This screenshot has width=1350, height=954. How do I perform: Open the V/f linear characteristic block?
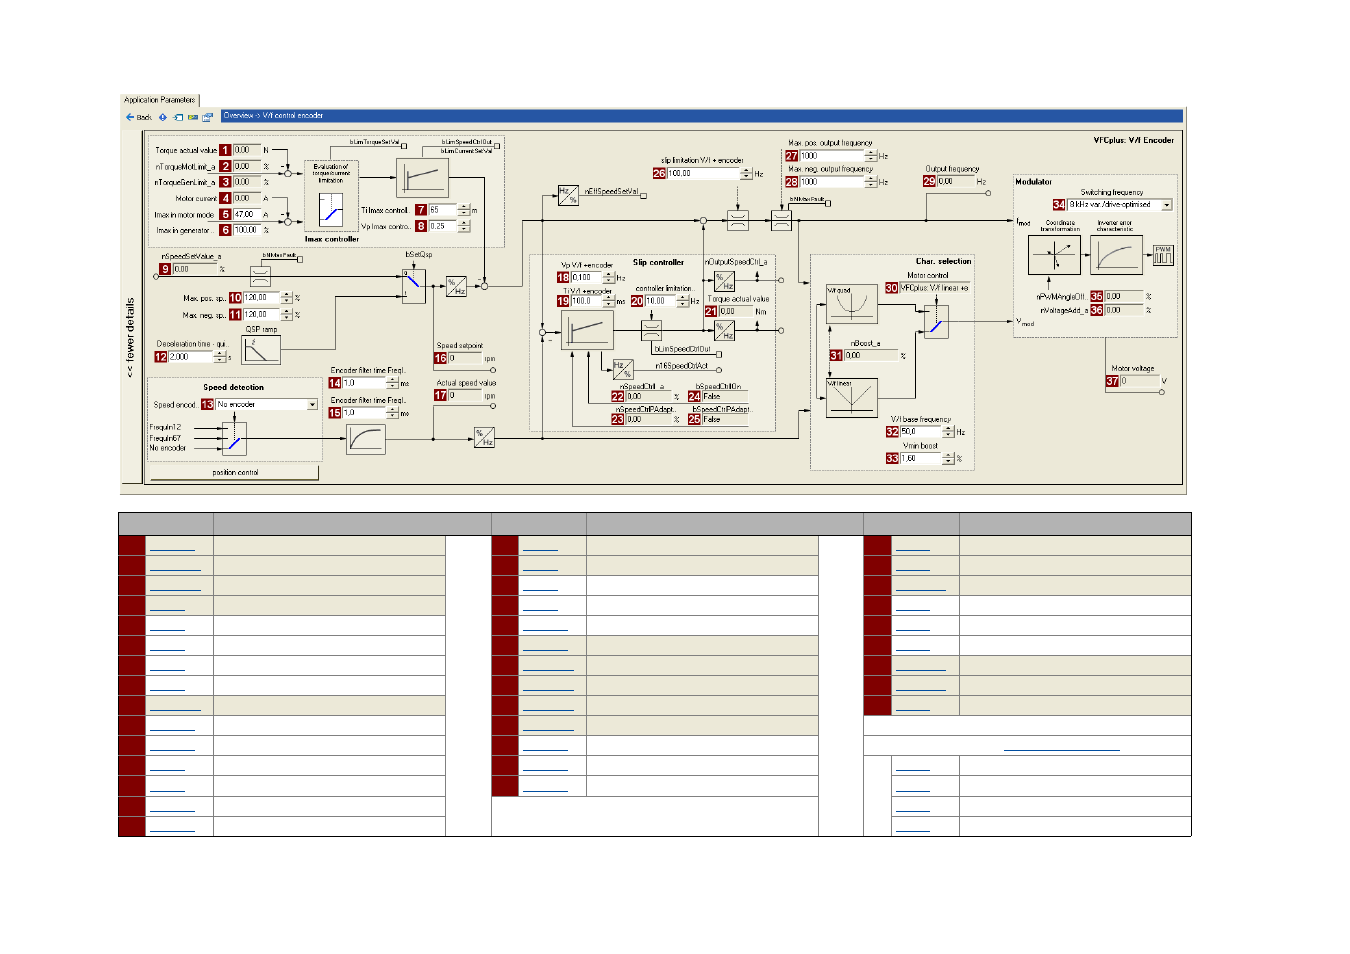(x=851, y=397)
